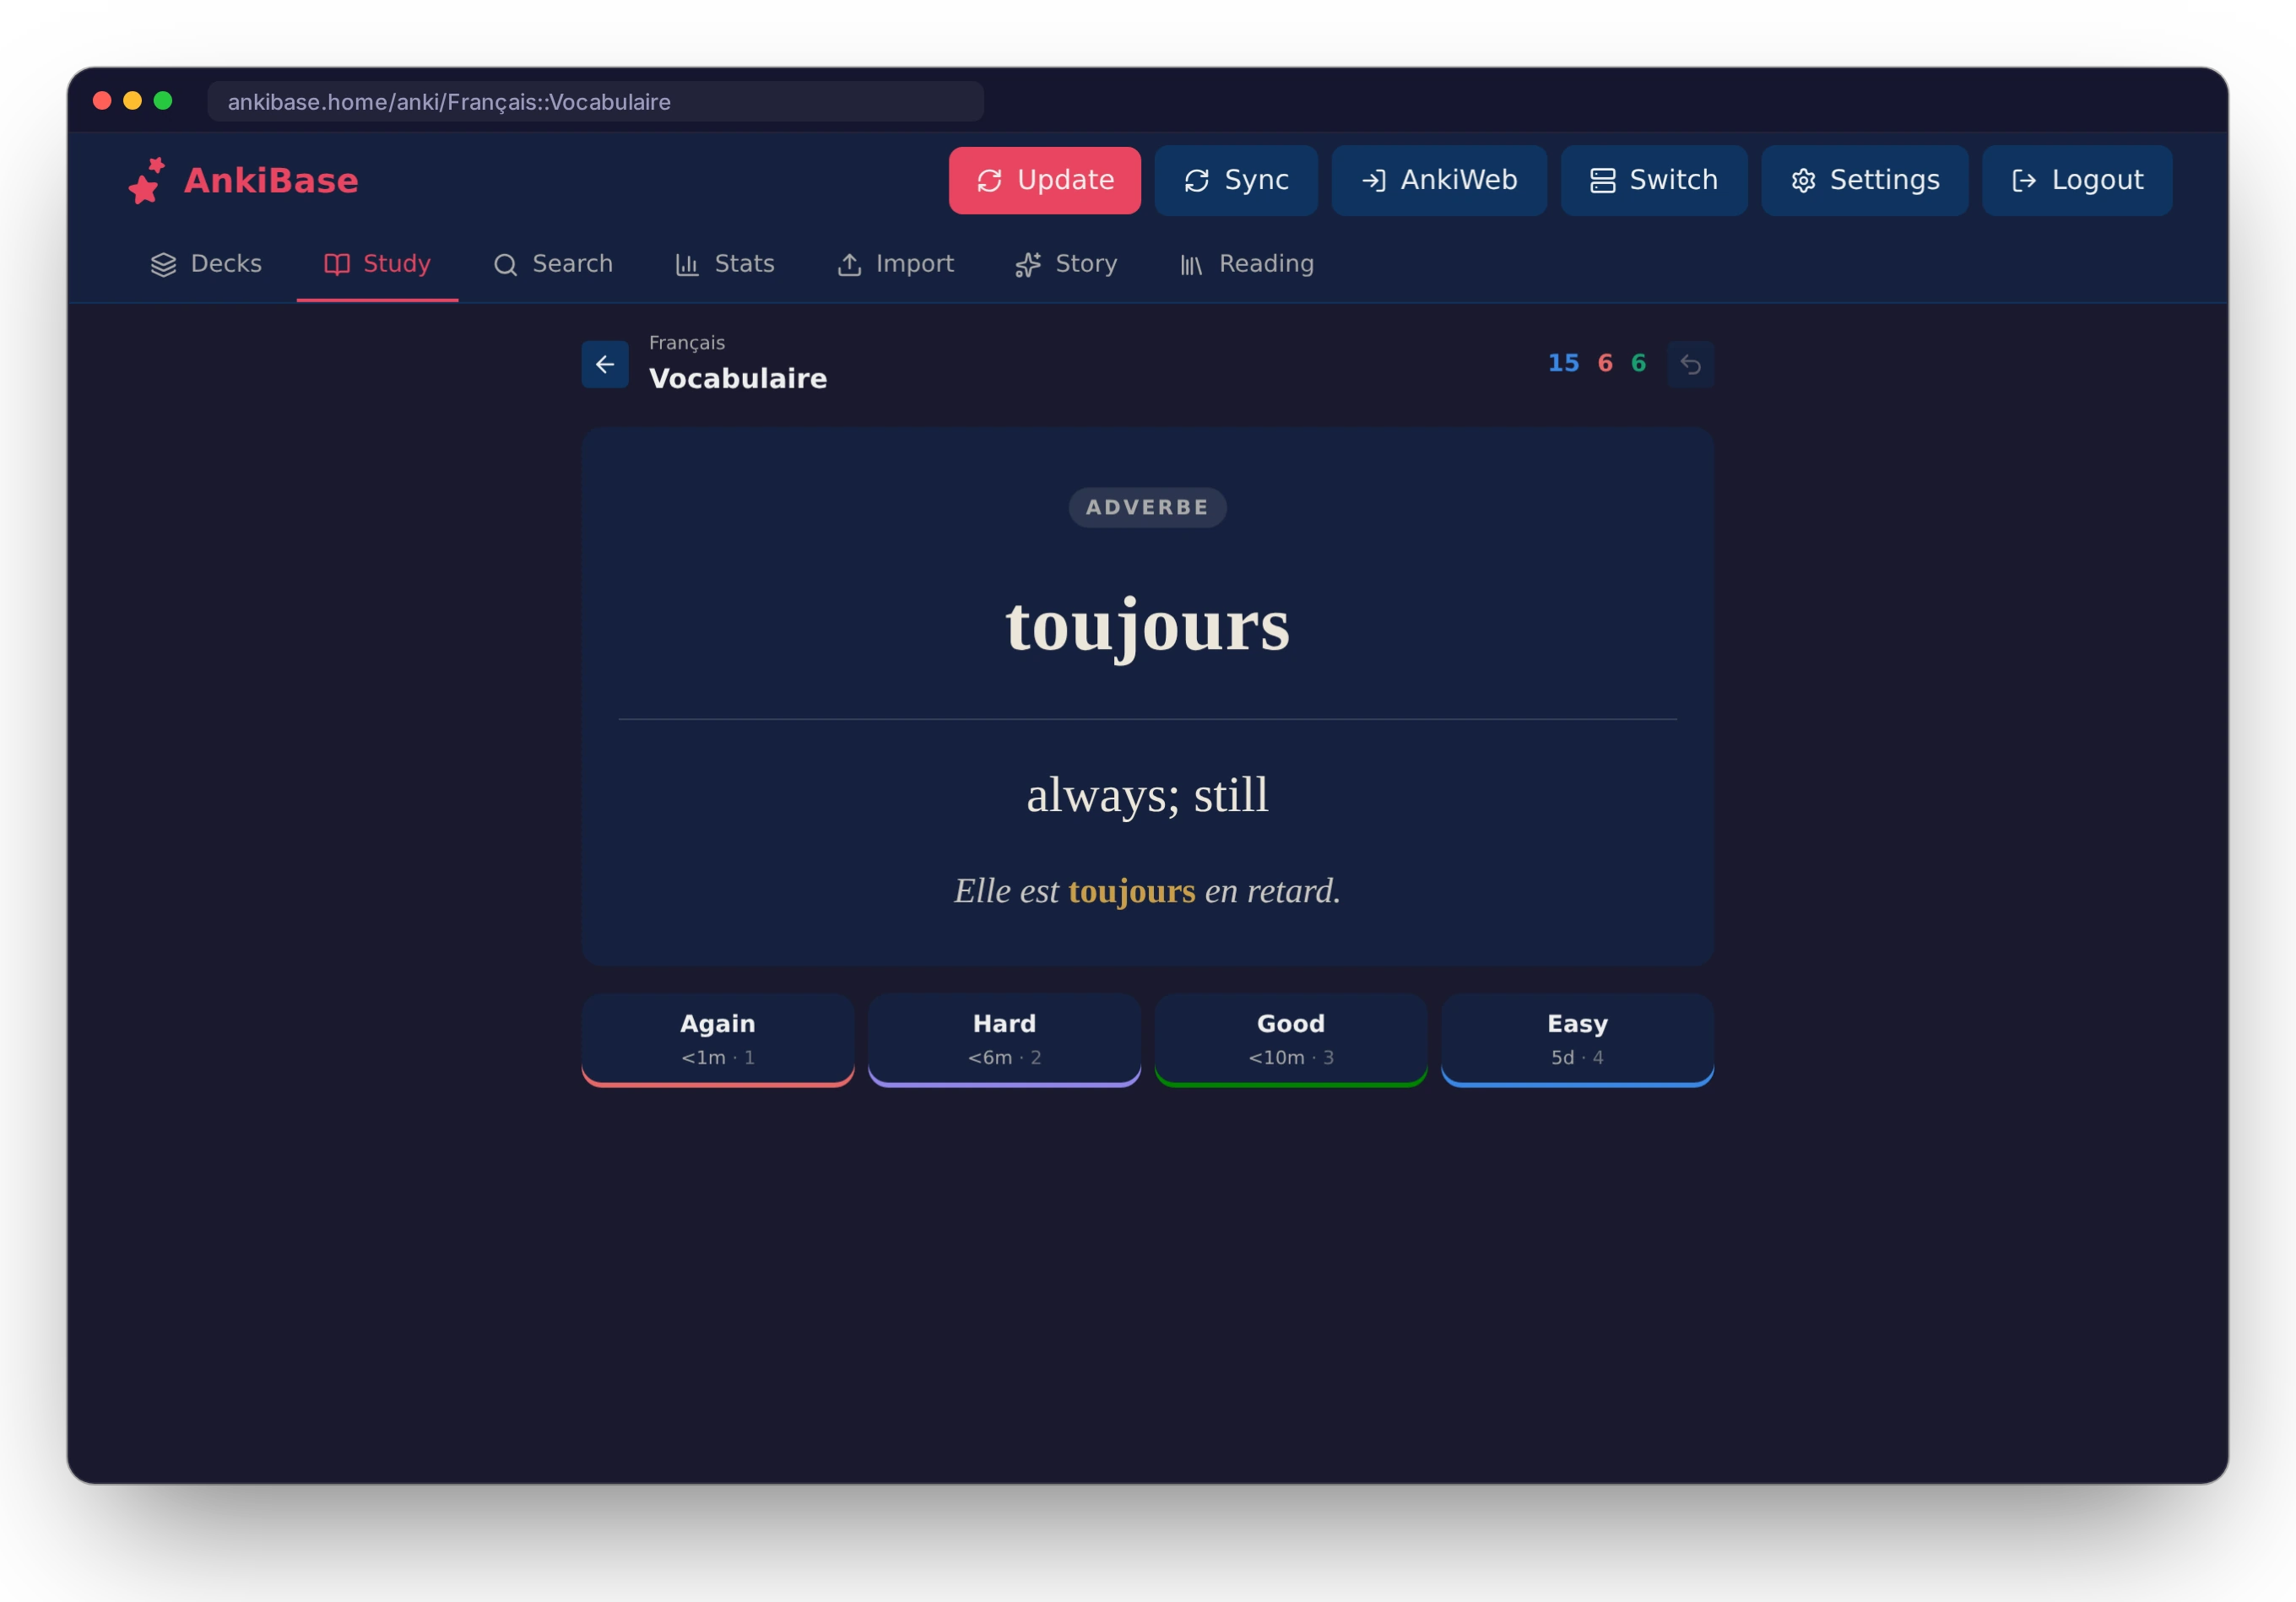This screenshot has width=2296, height=1602.
Task: Log out of AnkiBase
Action: (2077, 180)
